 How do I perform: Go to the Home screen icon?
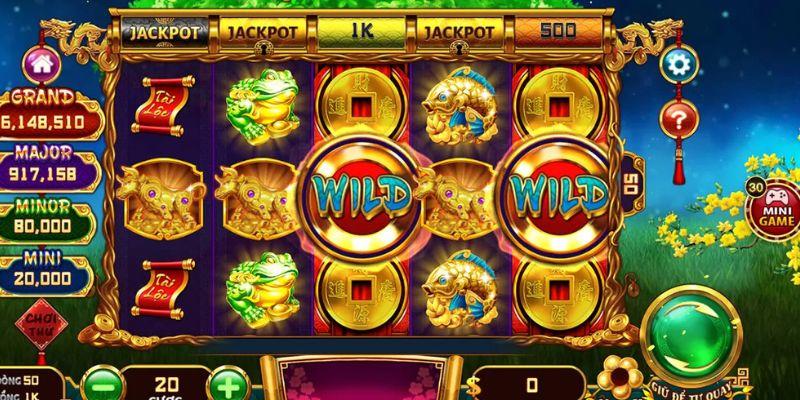click(x=41, y=64)
